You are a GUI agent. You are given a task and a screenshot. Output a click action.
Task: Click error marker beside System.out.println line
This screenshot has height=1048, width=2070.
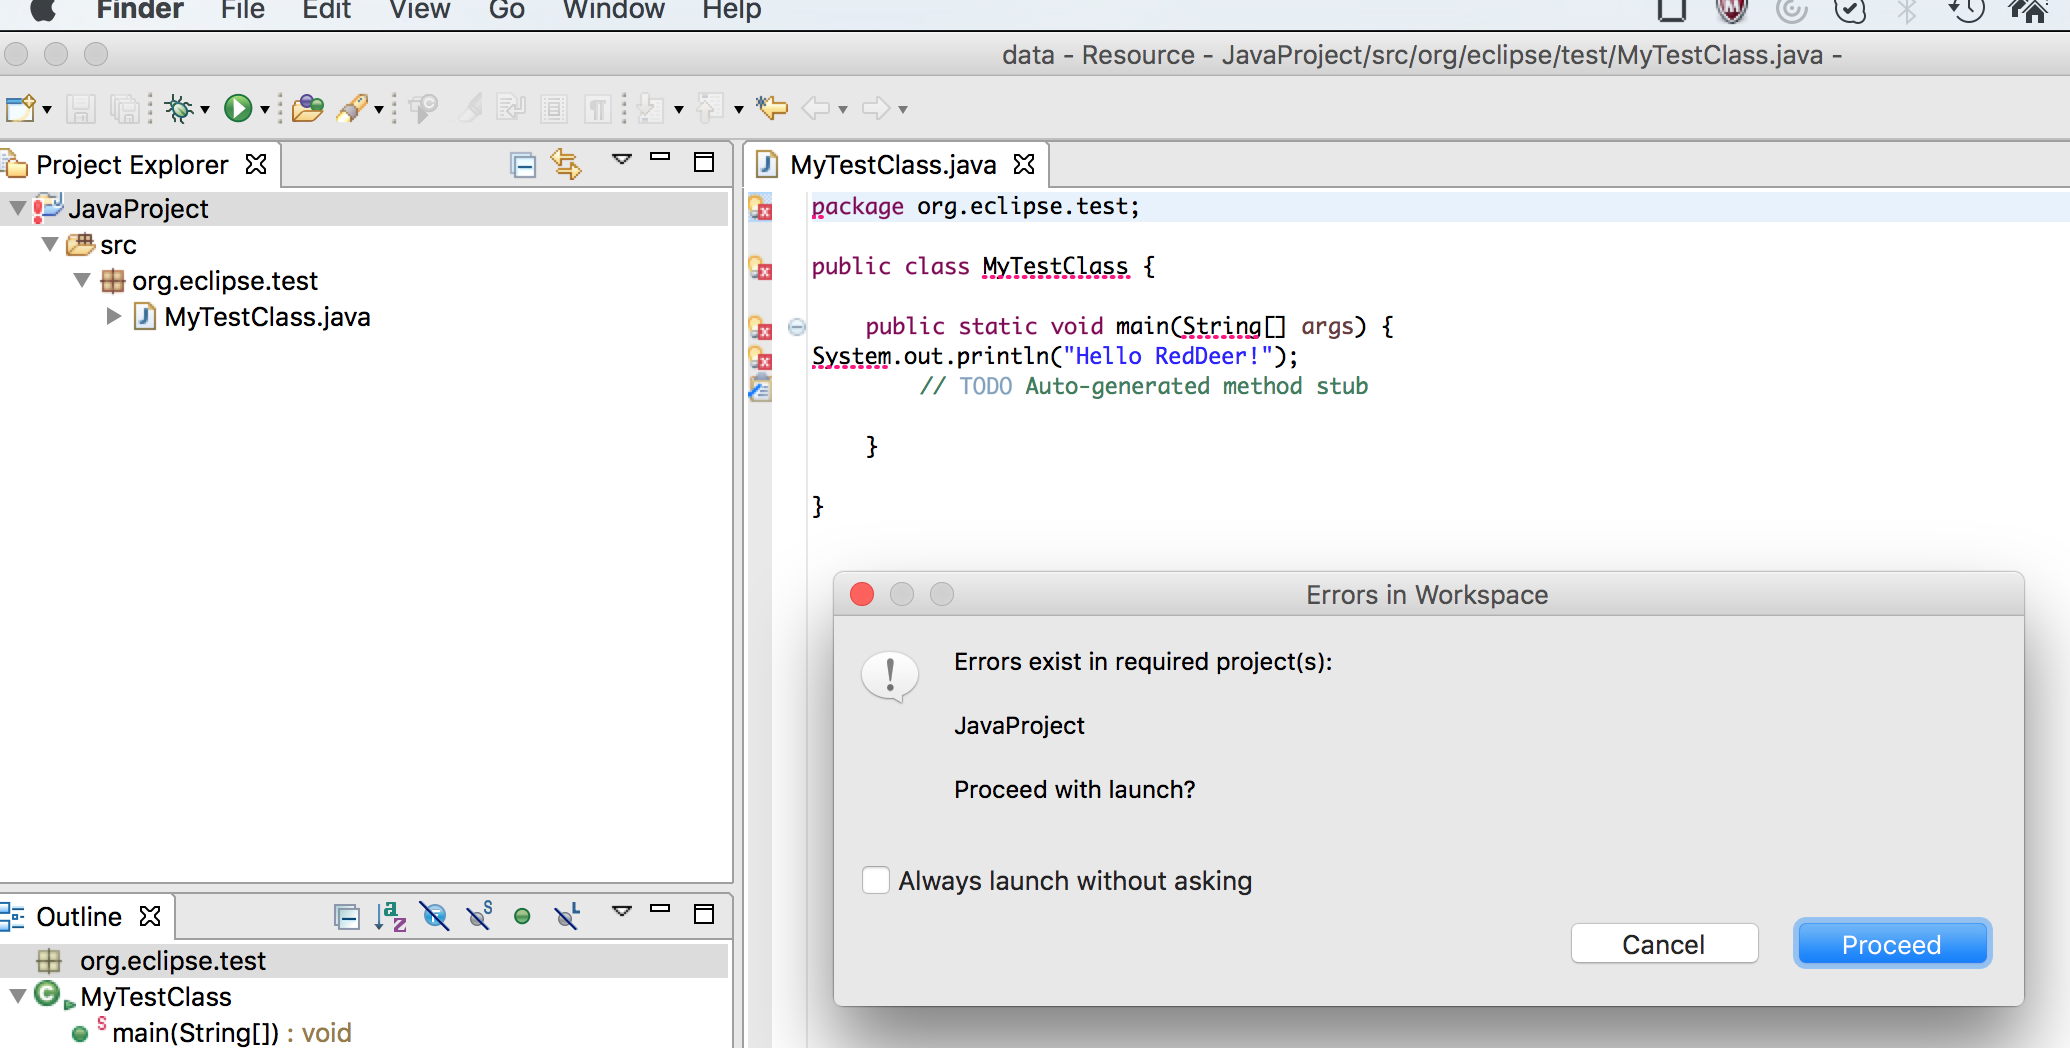pos(761,357)
